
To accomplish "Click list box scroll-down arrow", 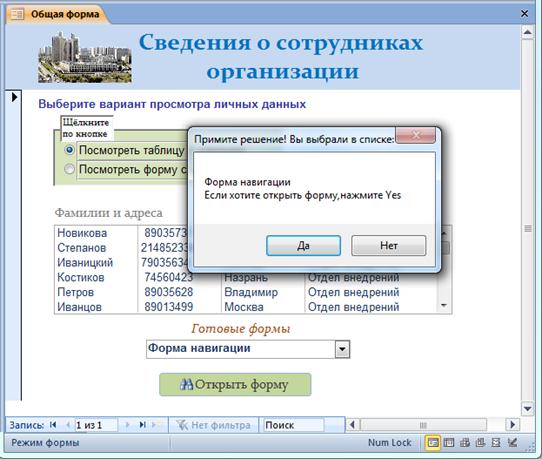I will click(445, 306).
